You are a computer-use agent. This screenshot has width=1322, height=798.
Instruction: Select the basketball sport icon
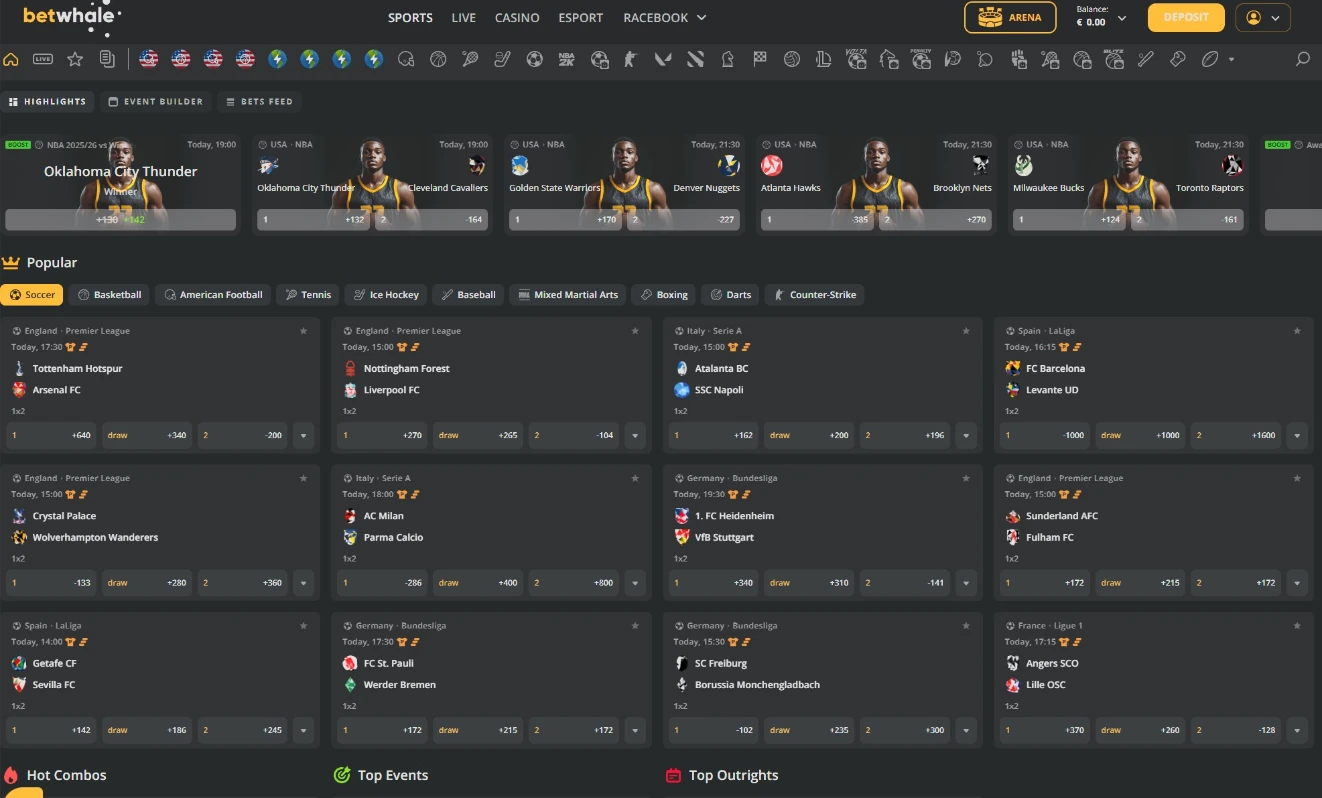[x=437, y=60]
